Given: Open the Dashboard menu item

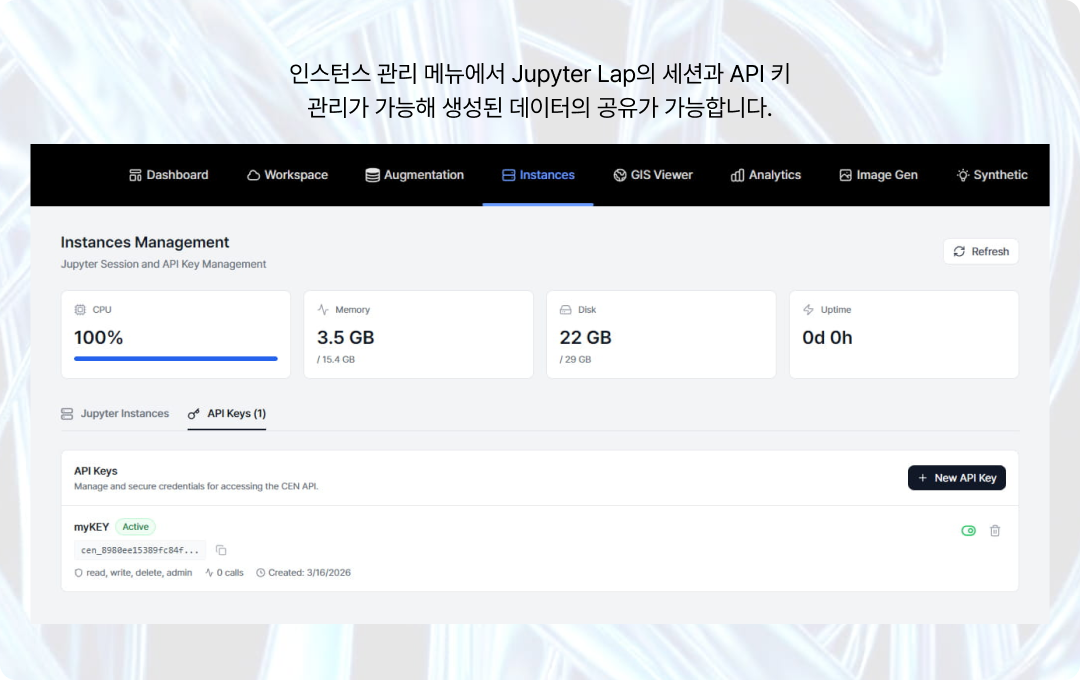Looking at the screenshot, I should click(169, 175).
